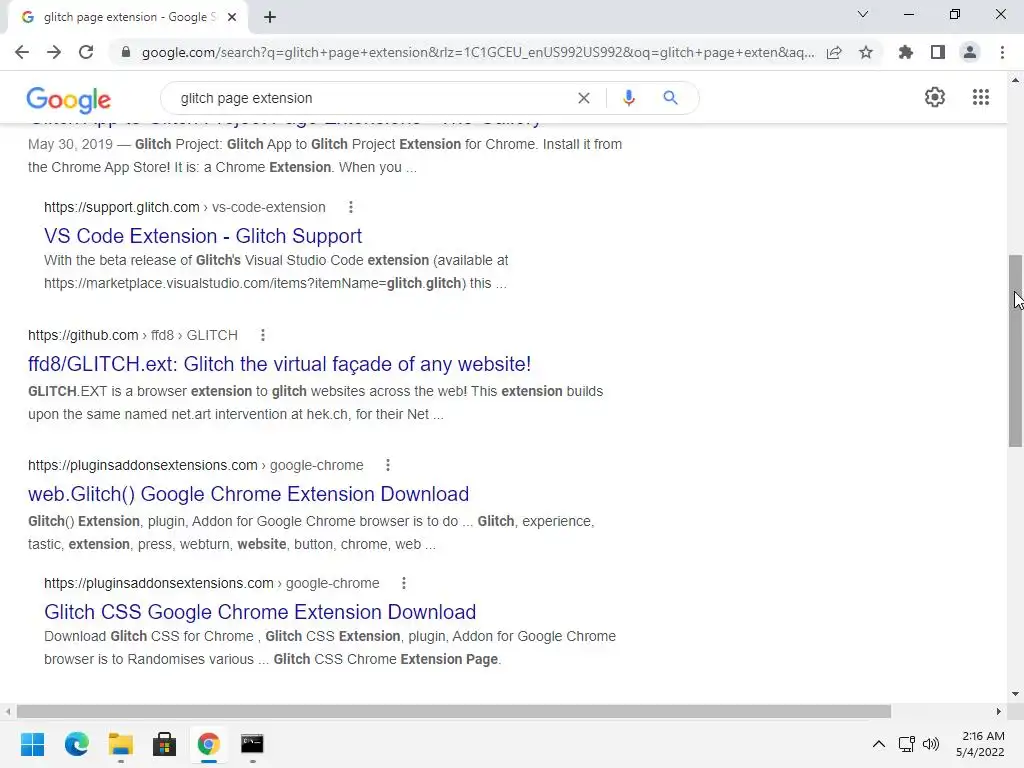The height and width of the screenshot is (768, 1024).
Task: Open a new tab with the plus button
Action: 270,17
